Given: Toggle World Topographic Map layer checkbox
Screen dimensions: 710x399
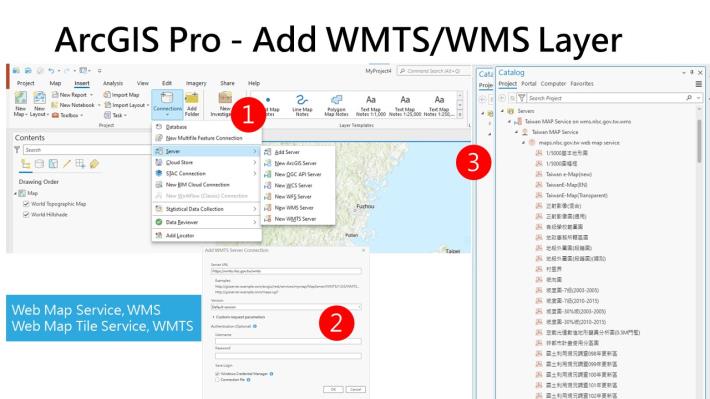Looking at the screenshot, I should (x=26, y=204).
